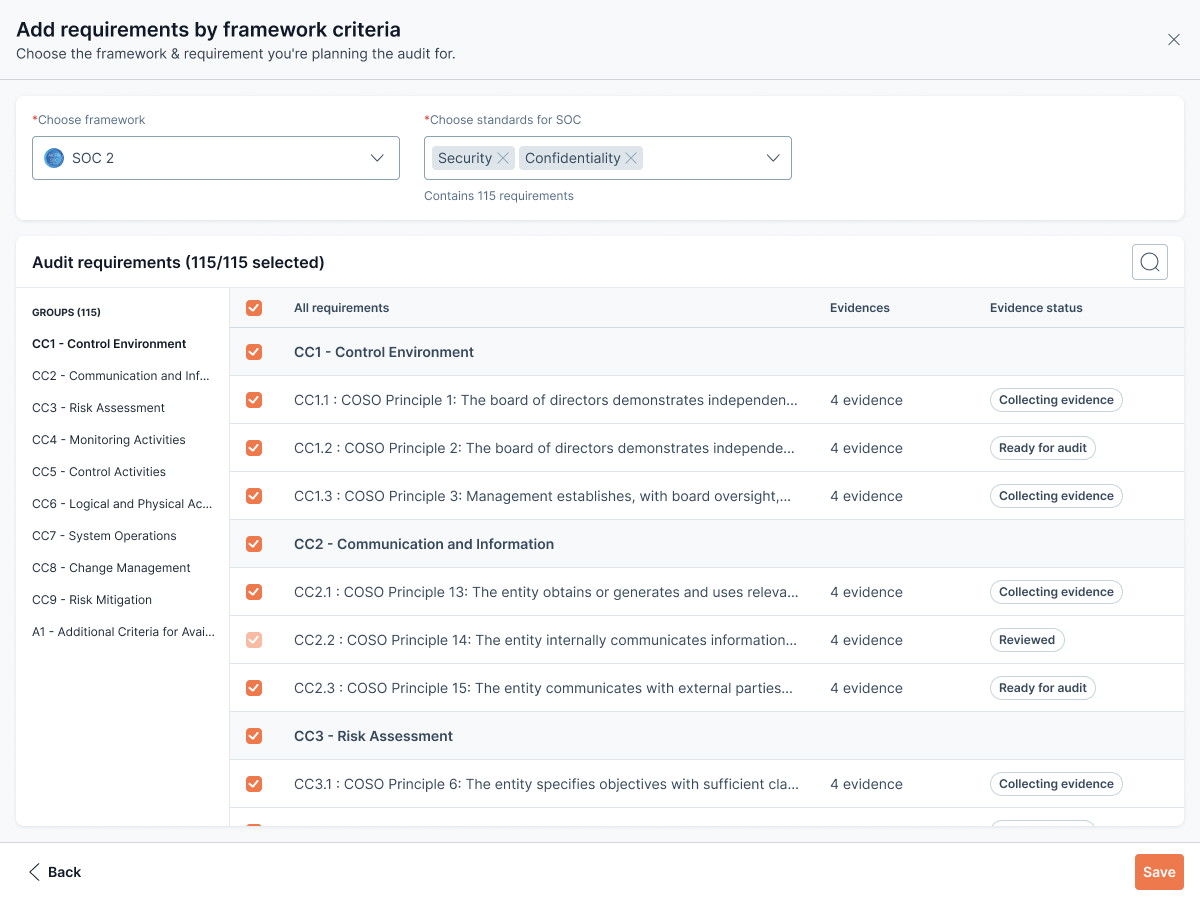This screenshot has height=900, width=1200.
Task: Click the Back arrow icon
Action: click(x=35, y=872)
